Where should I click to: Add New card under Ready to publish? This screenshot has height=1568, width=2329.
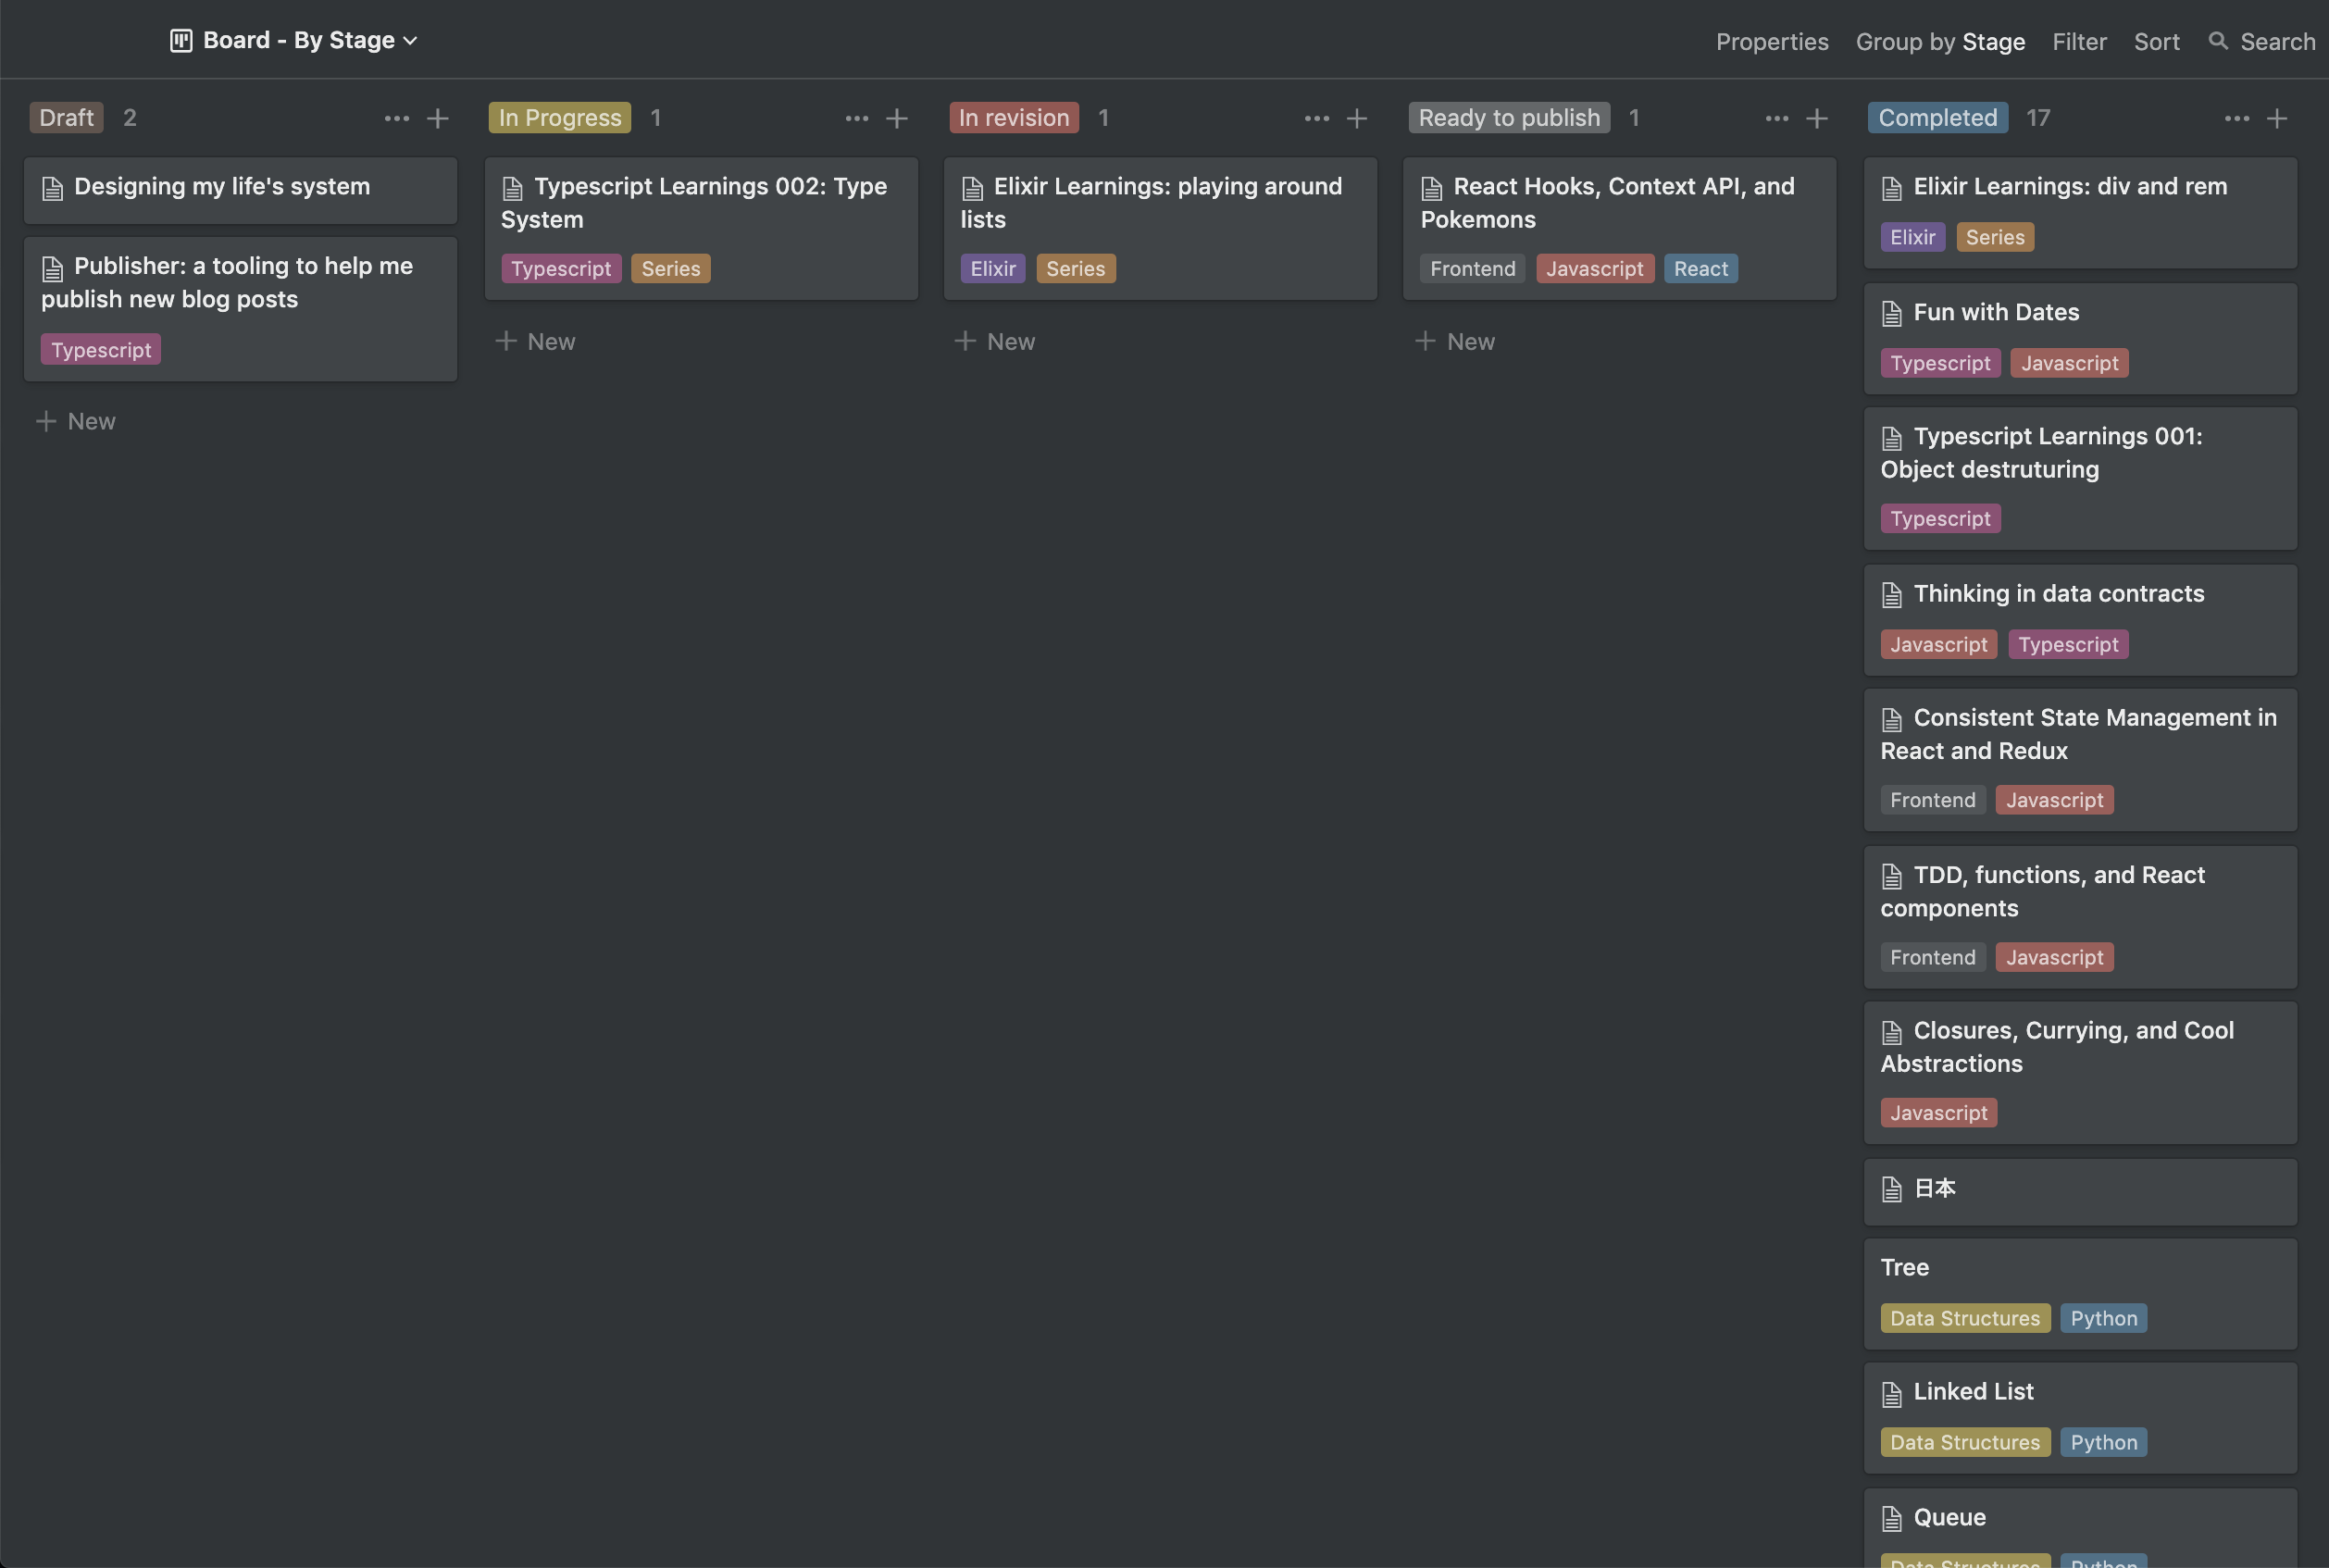(x=1455, y=341)
